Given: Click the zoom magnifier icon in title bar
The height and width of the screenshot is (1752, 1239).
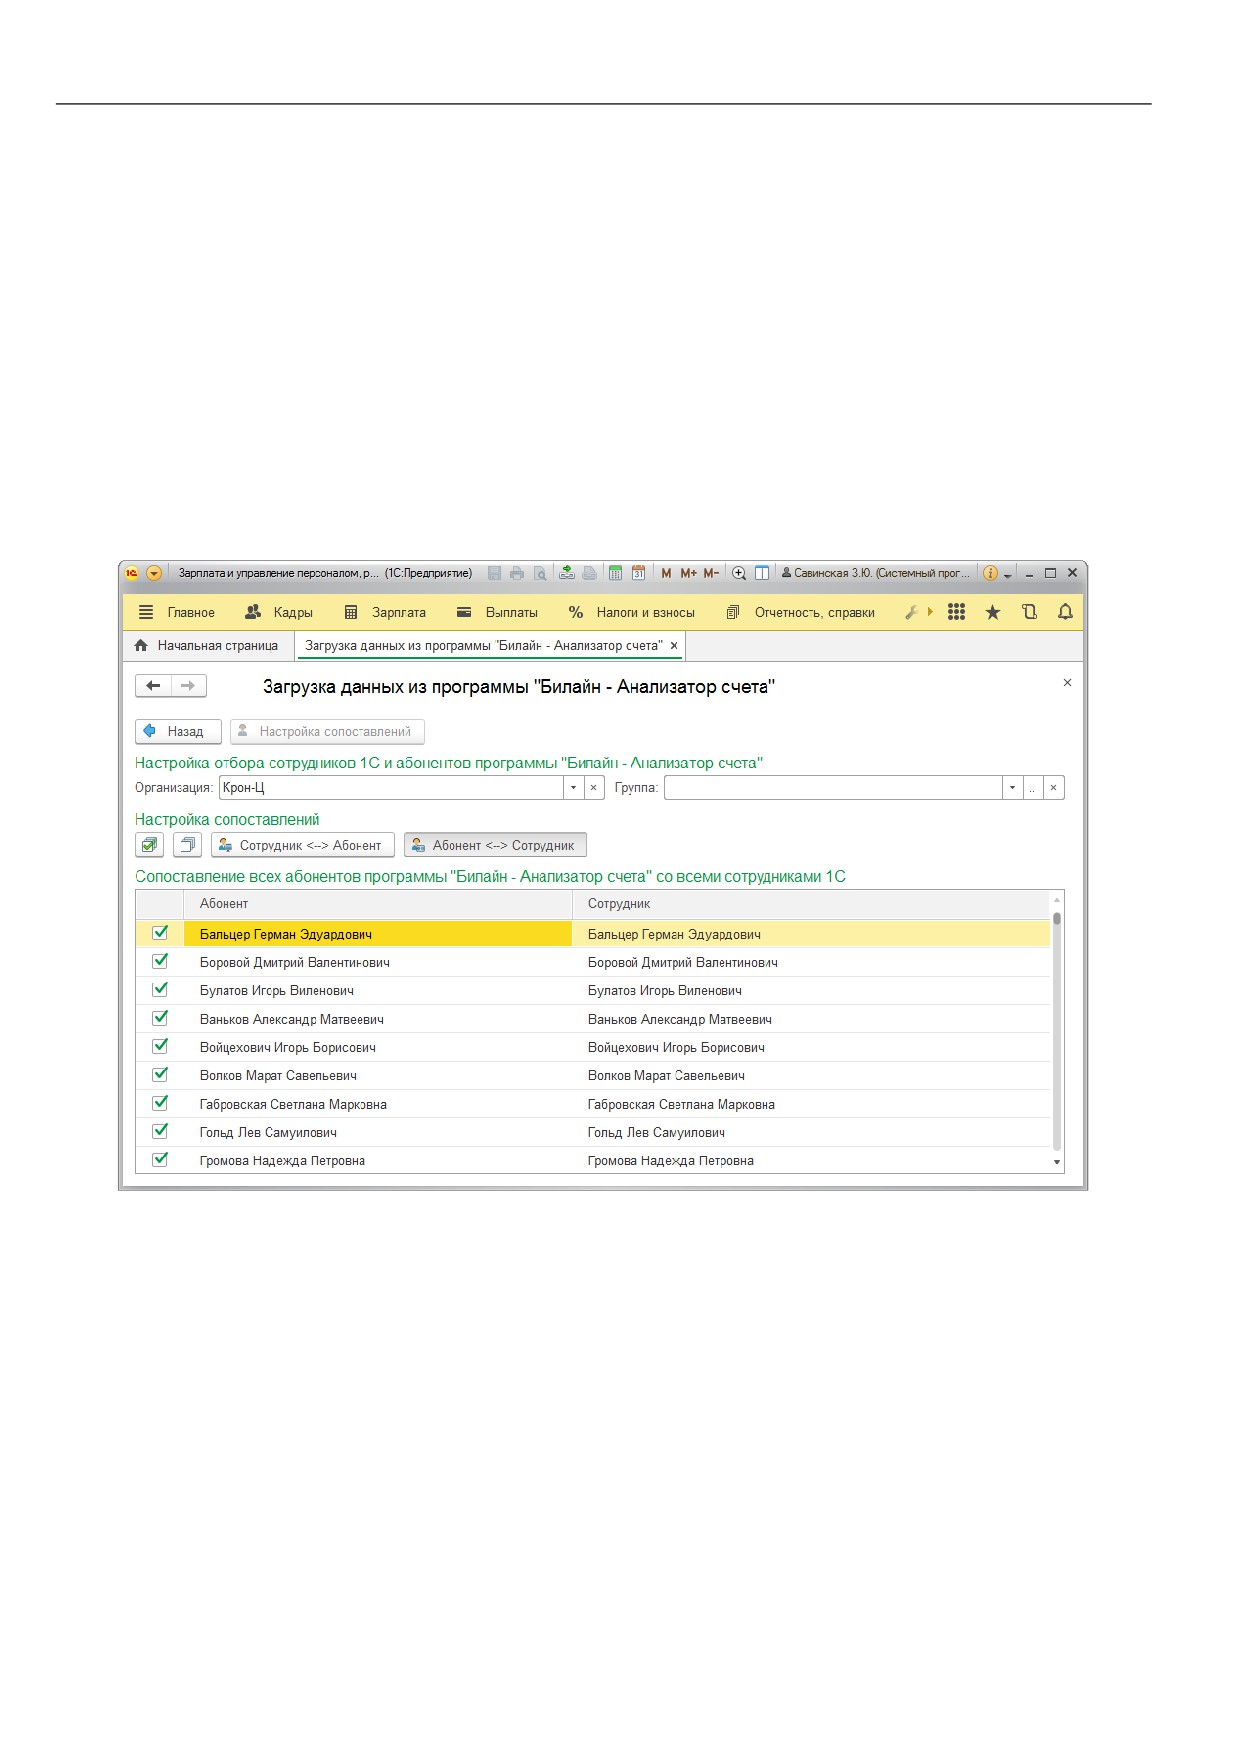Looking at the screenshot, I should click(739, 573).
